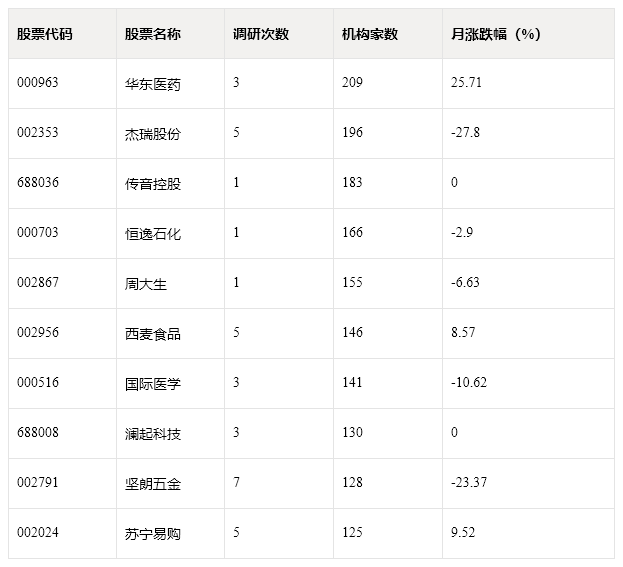
Task: Click monthly change -6.63
Action: click(x=465, y=283)
